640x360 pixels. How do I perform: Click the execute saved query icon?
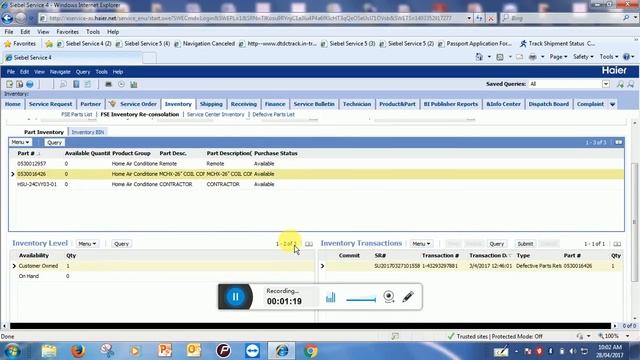tap(620, 84)
